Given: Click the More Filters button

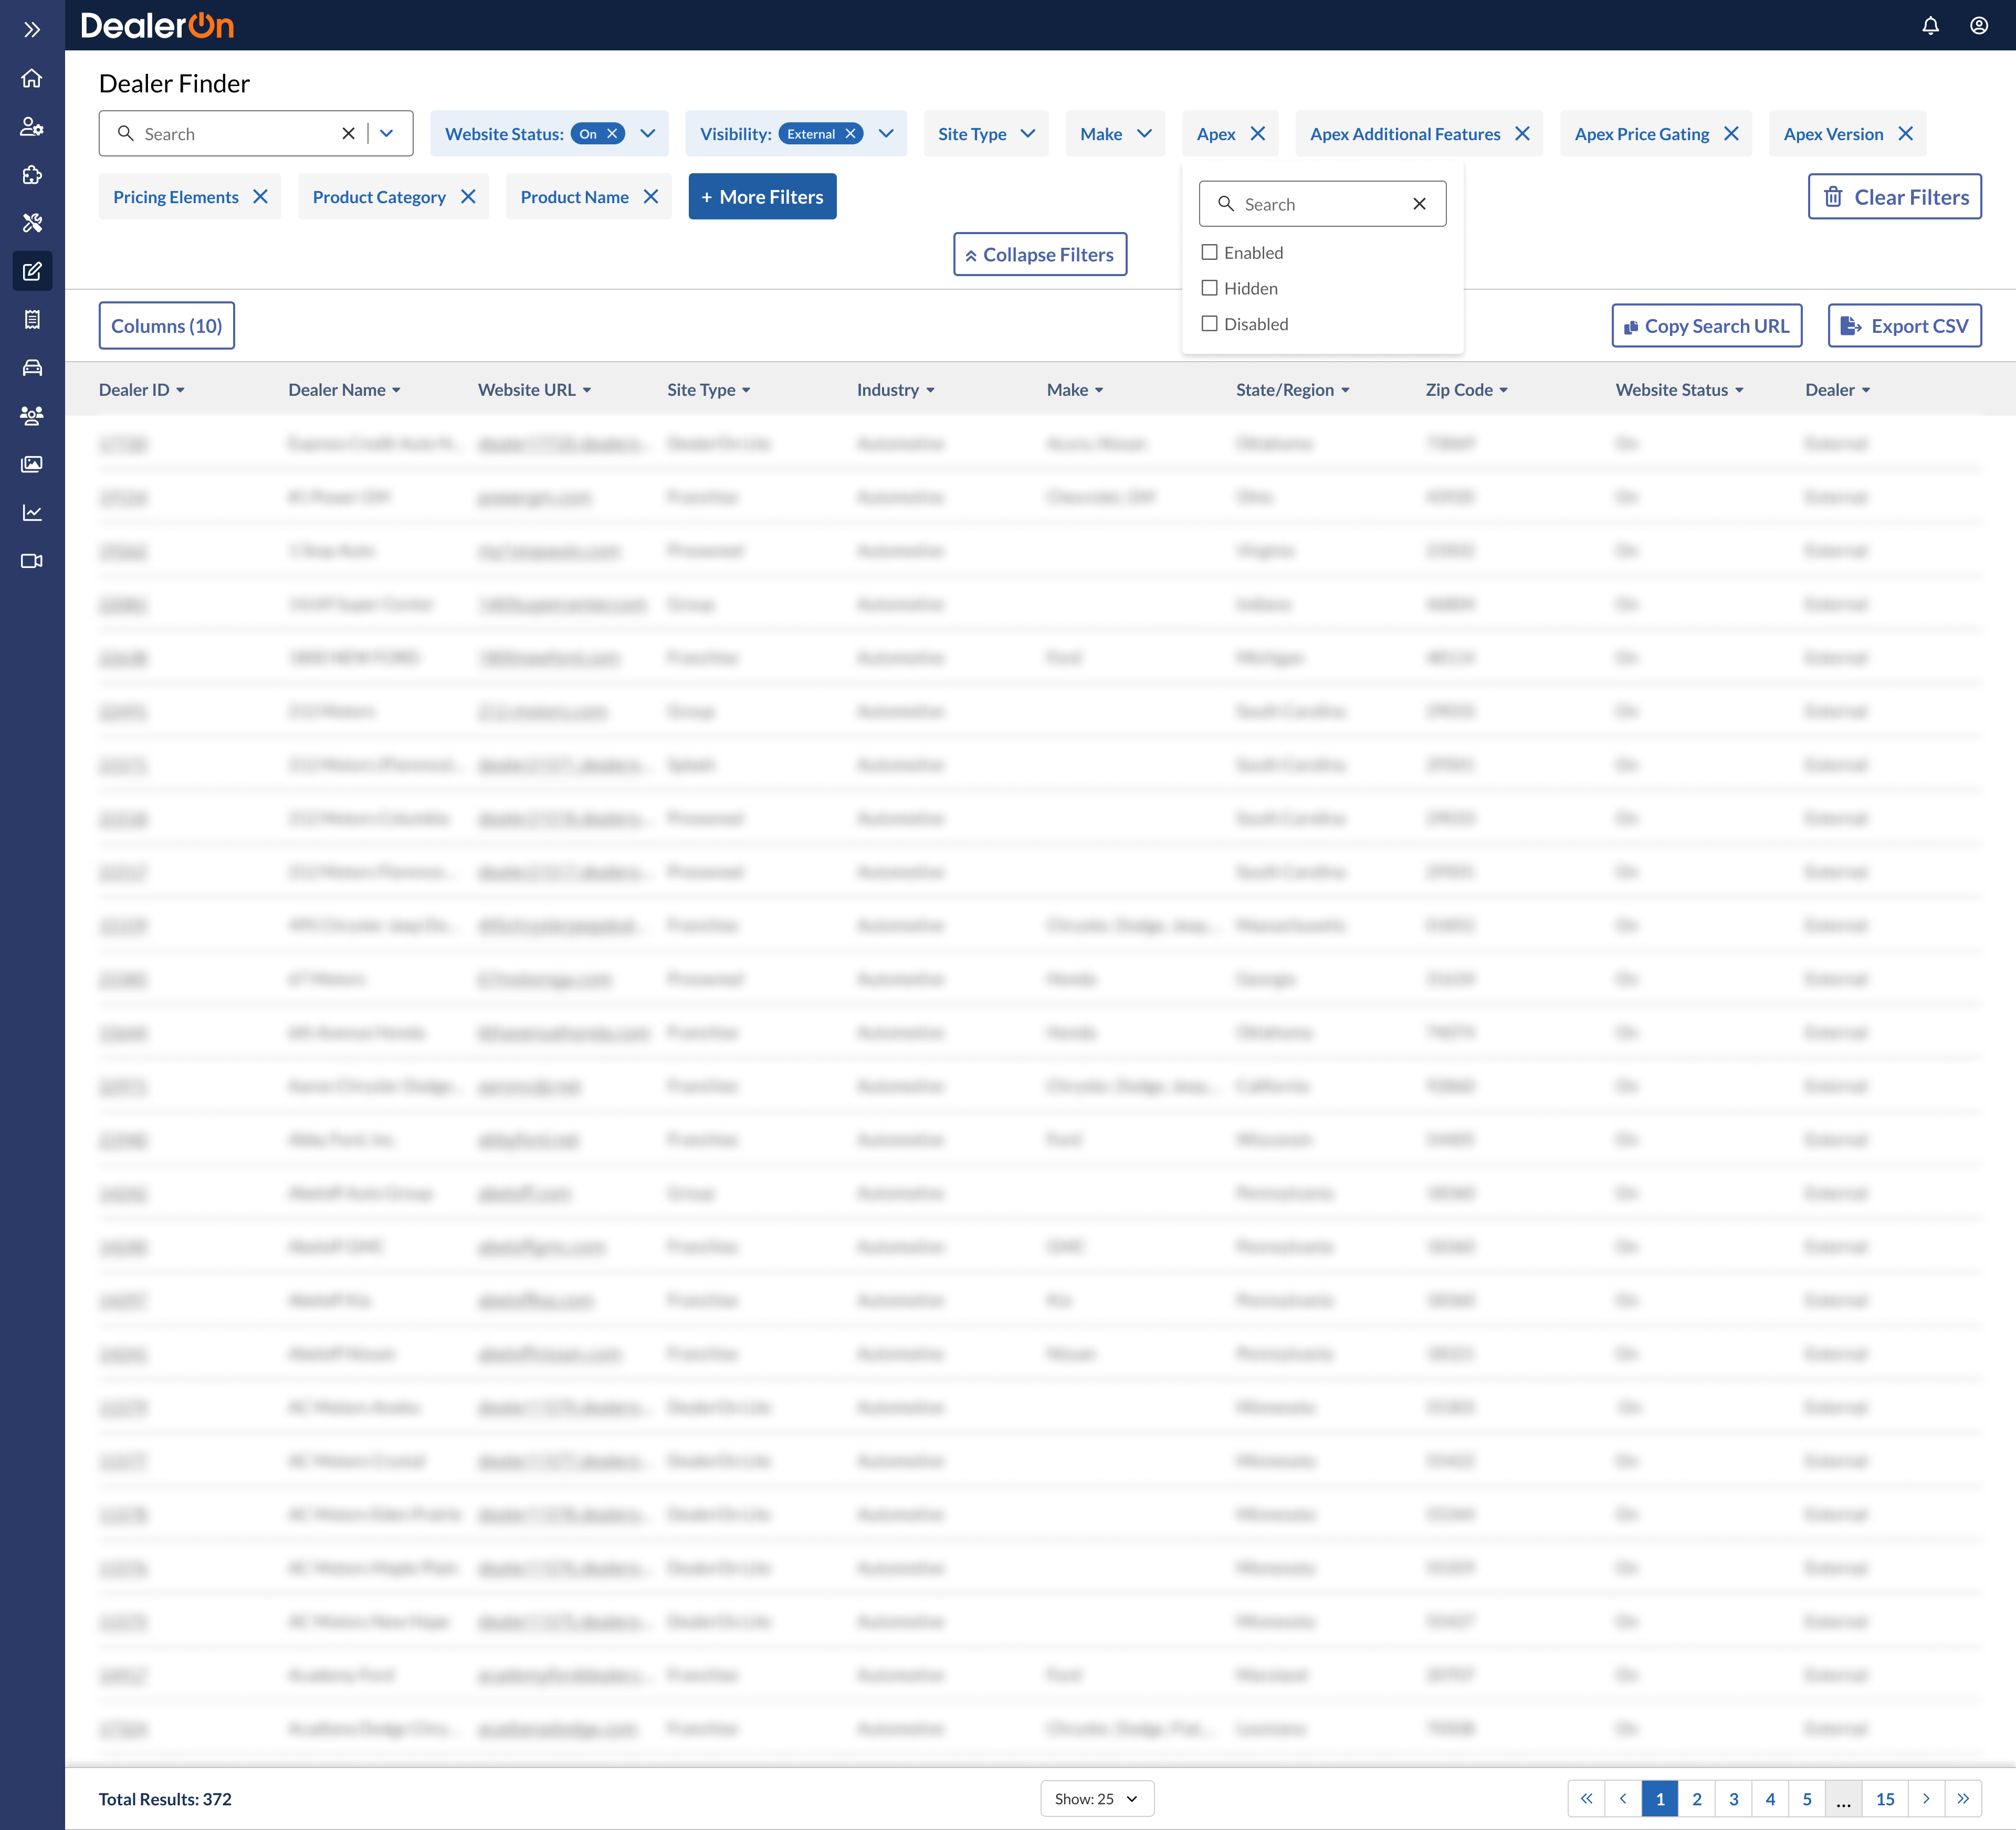Looking at the screenshot, I should [x=762, y=197].
